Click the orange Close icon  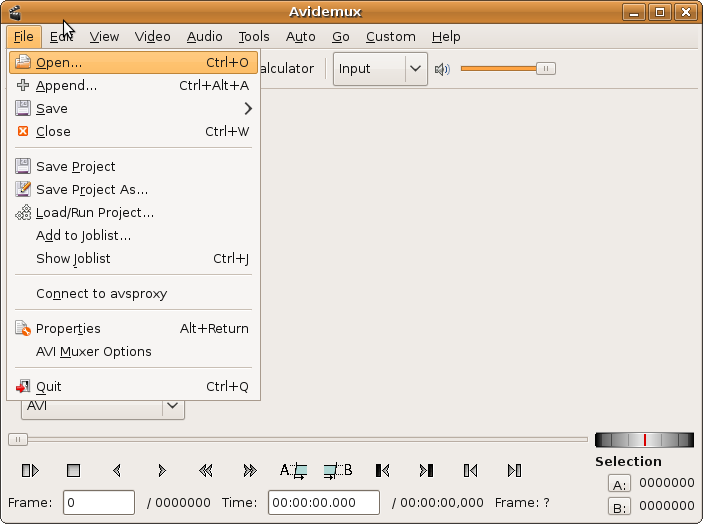click(x=23, y=131)
